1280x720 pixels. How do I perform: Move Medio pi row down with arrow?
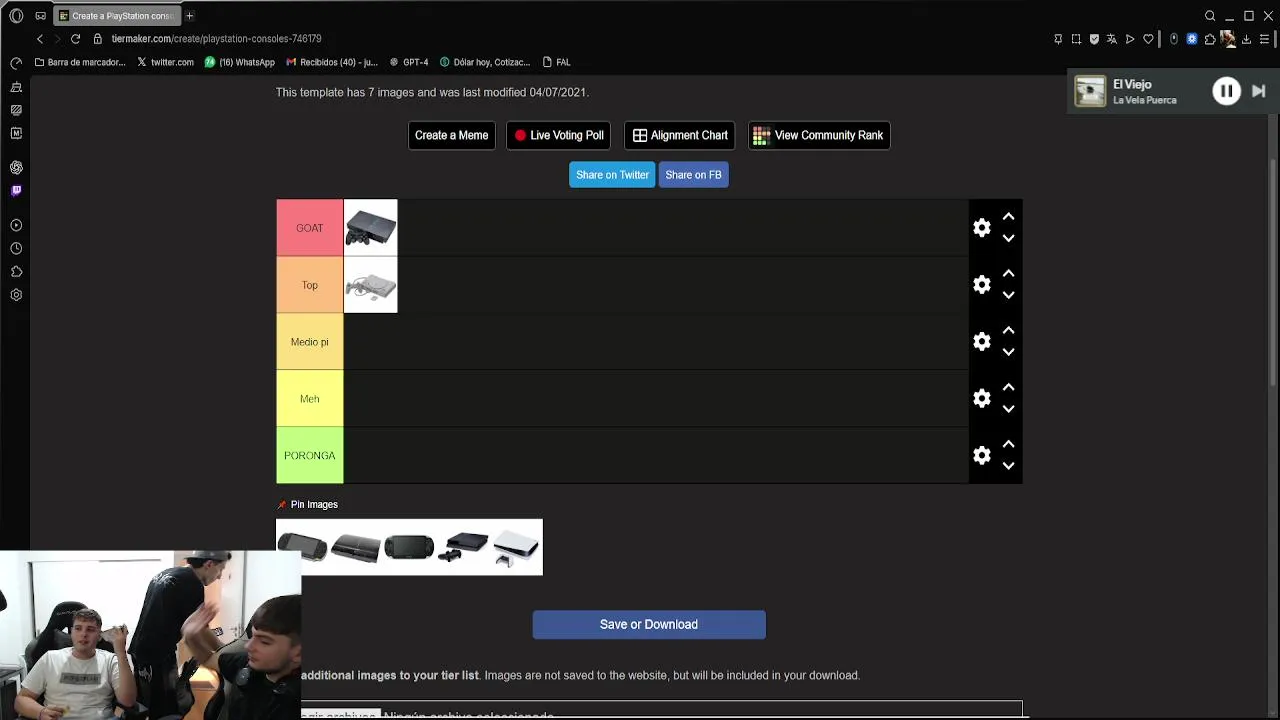click(x=1008, y=352)
